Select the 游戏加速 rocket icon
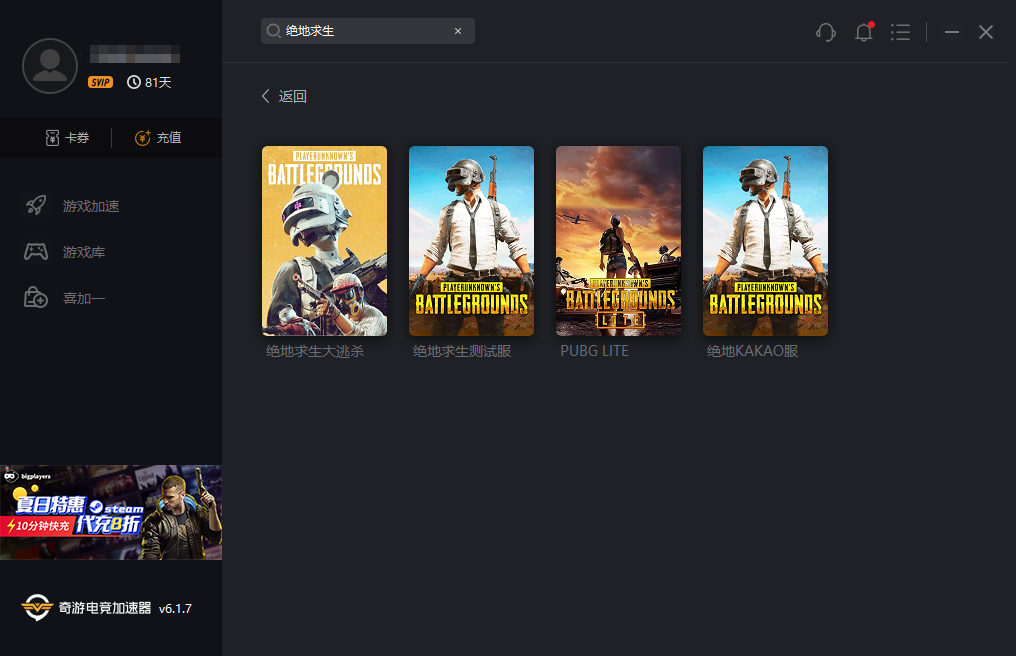The width and height of the screenshot is (1016, 656). (x=36, y=205)
